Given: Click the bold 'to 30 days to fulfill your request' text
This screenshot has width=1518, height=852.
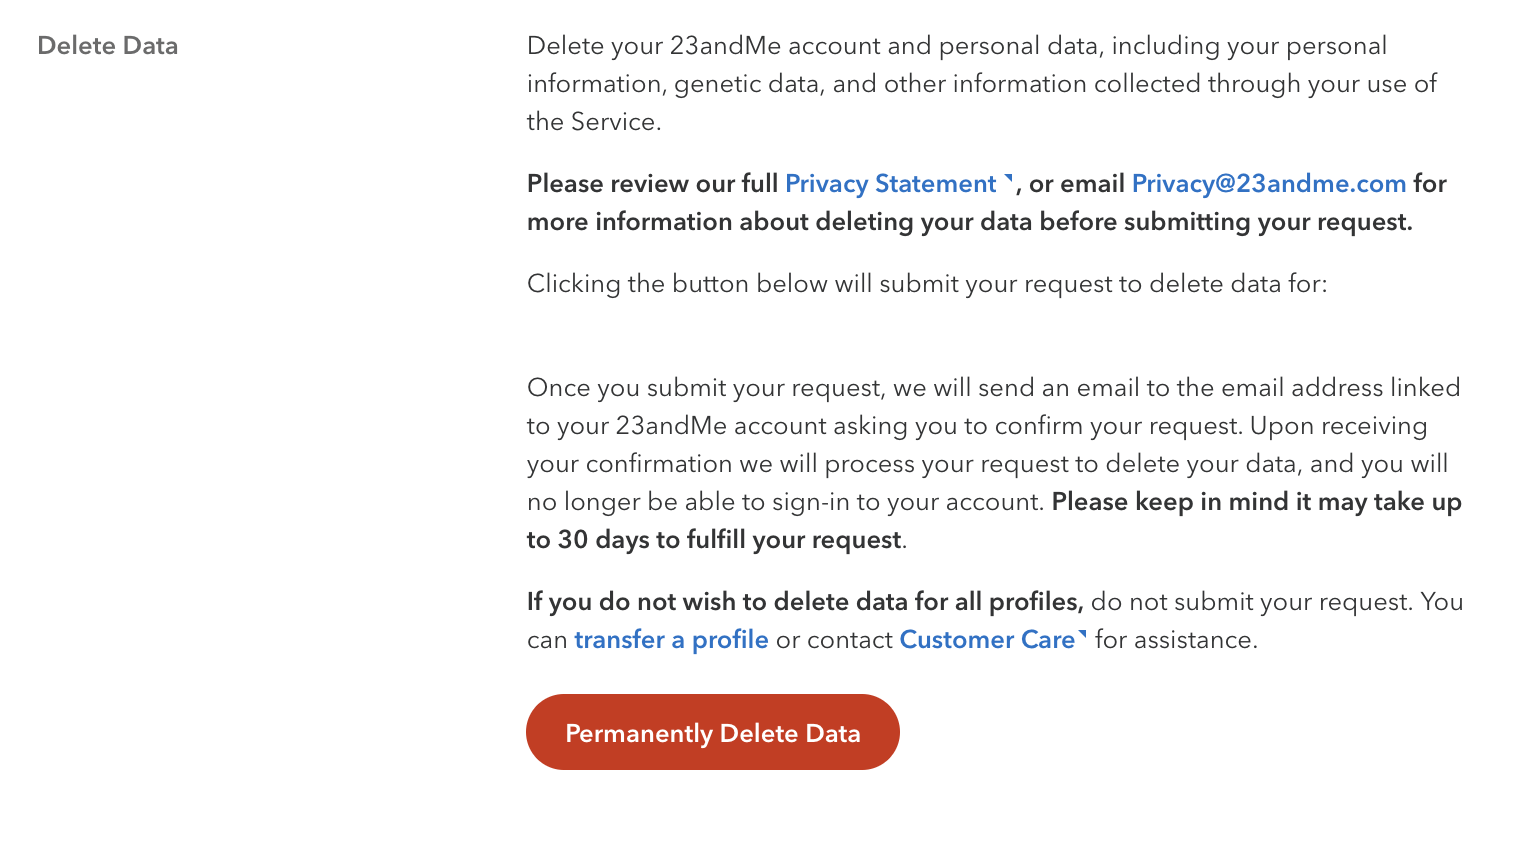Looking at the screenshot, I should (714, 540).
